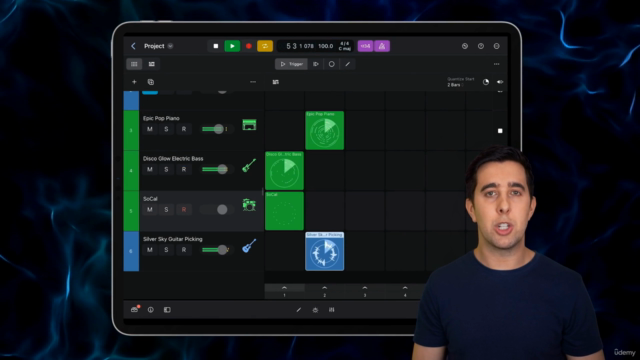Image resolution: width=640 pixels, height=360 pixels.
Task: Solo the Epic Pop Piano track
Action: tap(166, 129)
